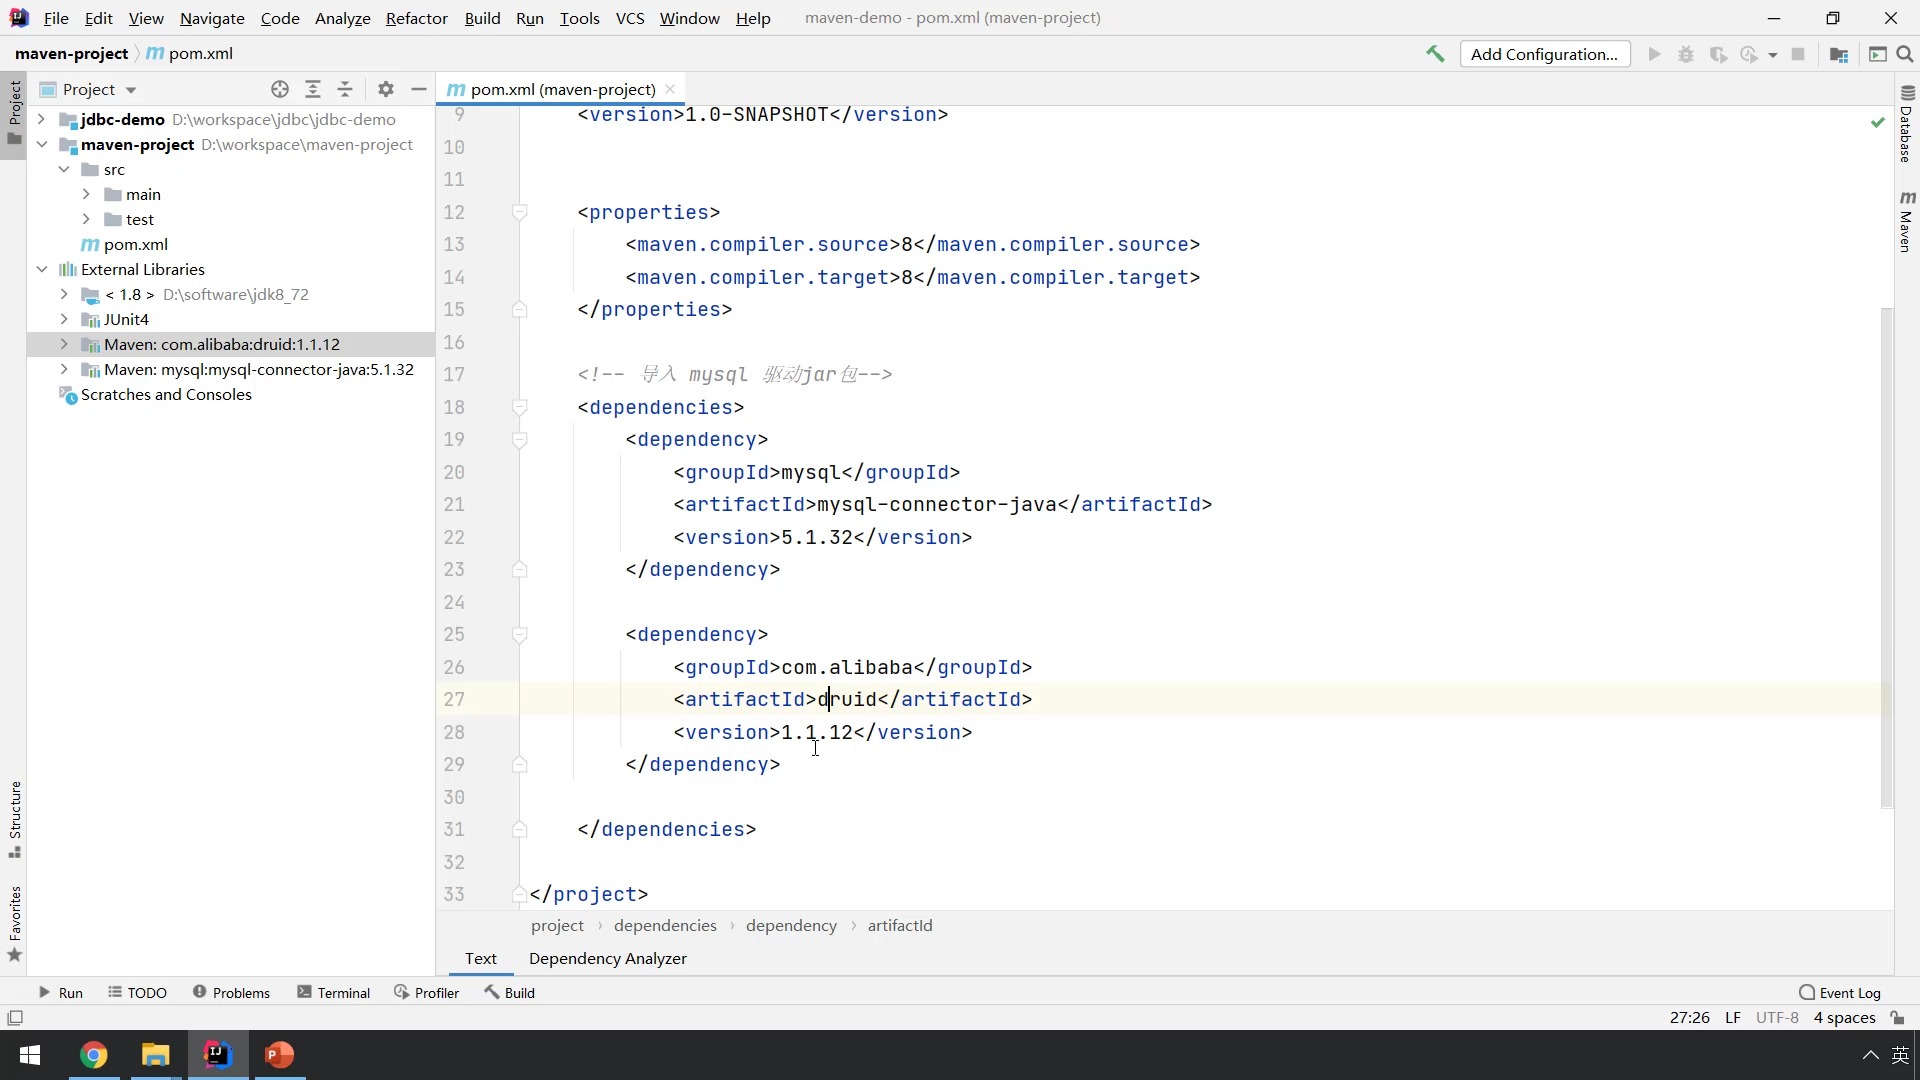Click the tool window quick-access icon in the bottom left
The image size is (1920, 1080).
click(15, 1018)
